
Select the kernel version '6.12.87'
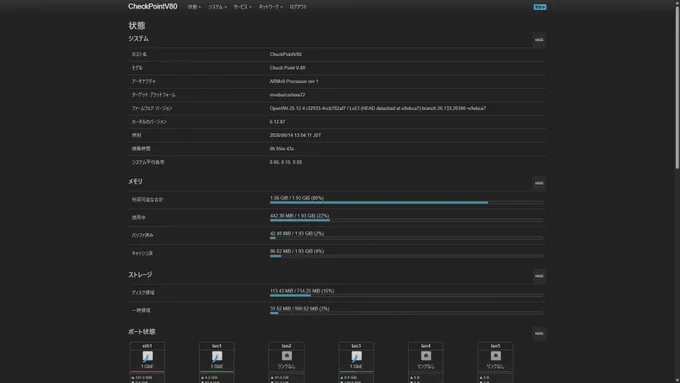(x=278, y=122)
